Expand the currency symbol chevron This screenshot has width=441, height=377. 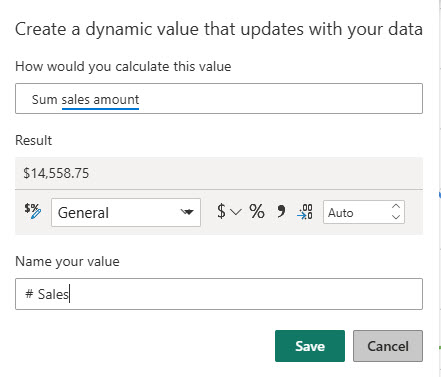click(235, 212)
